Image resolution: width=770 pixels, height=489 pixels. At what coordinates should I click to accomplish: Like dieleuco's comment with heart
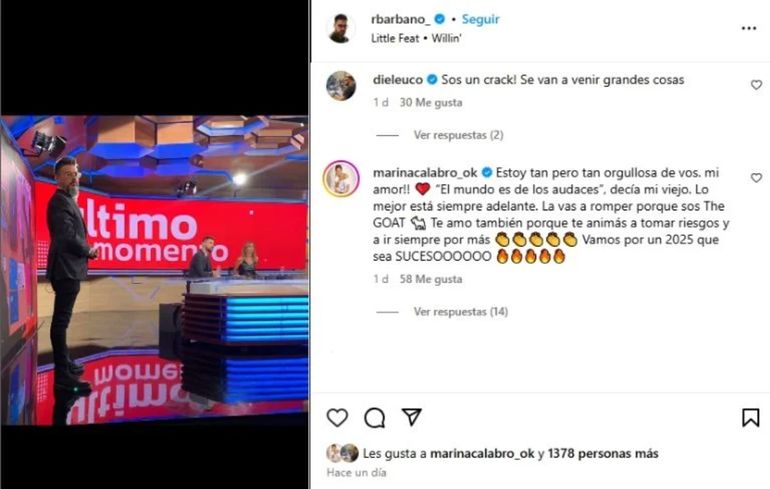756,85
